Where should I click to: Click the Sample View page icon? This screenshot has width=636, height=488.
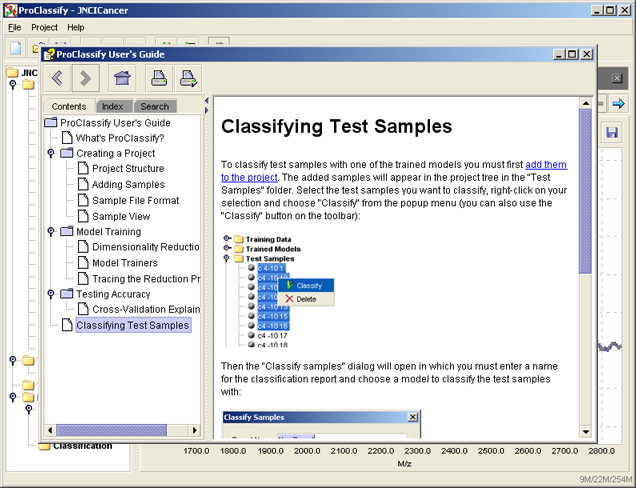[83, 216]
